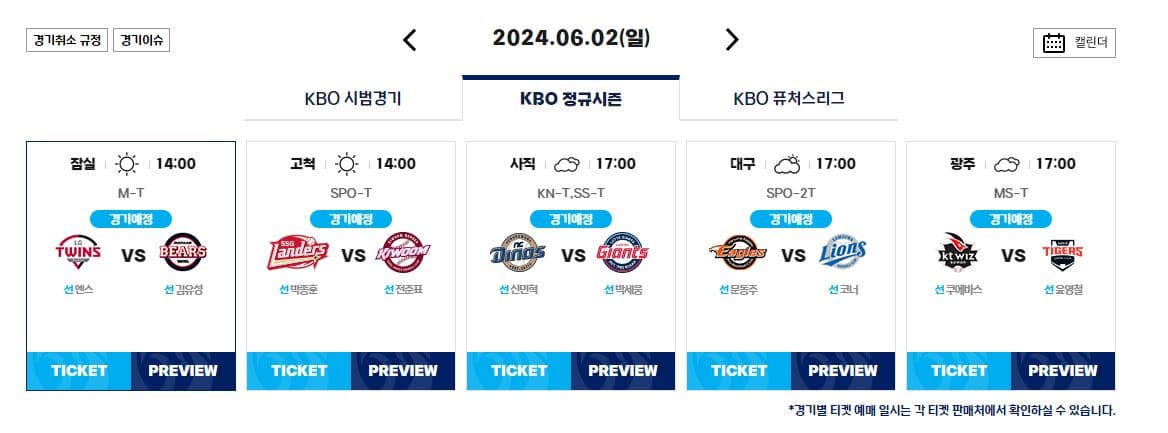Click the KIA Tigers logo
The width and height of the screenshot is (1168, 433).
point(1063,253)
